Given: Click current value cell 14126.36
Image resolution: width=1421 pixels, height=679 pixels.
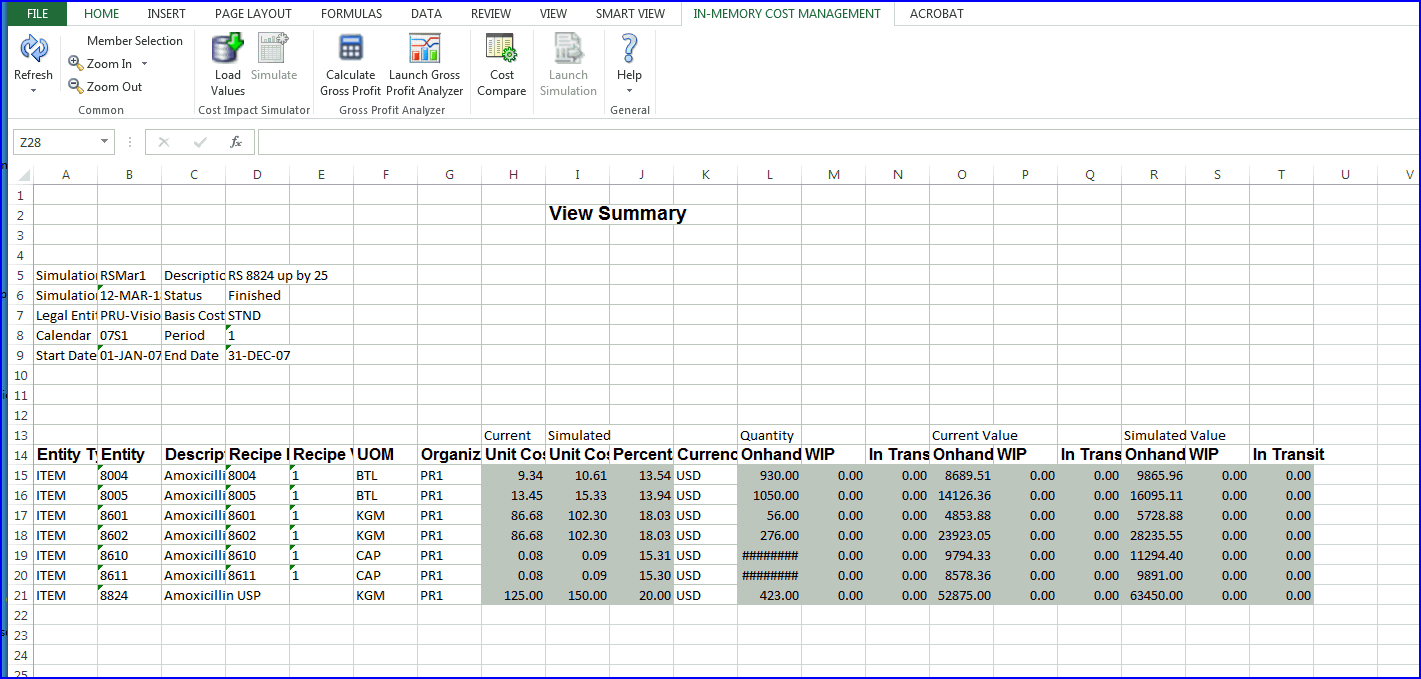Looking at the screenshot, I should [961, 495].
